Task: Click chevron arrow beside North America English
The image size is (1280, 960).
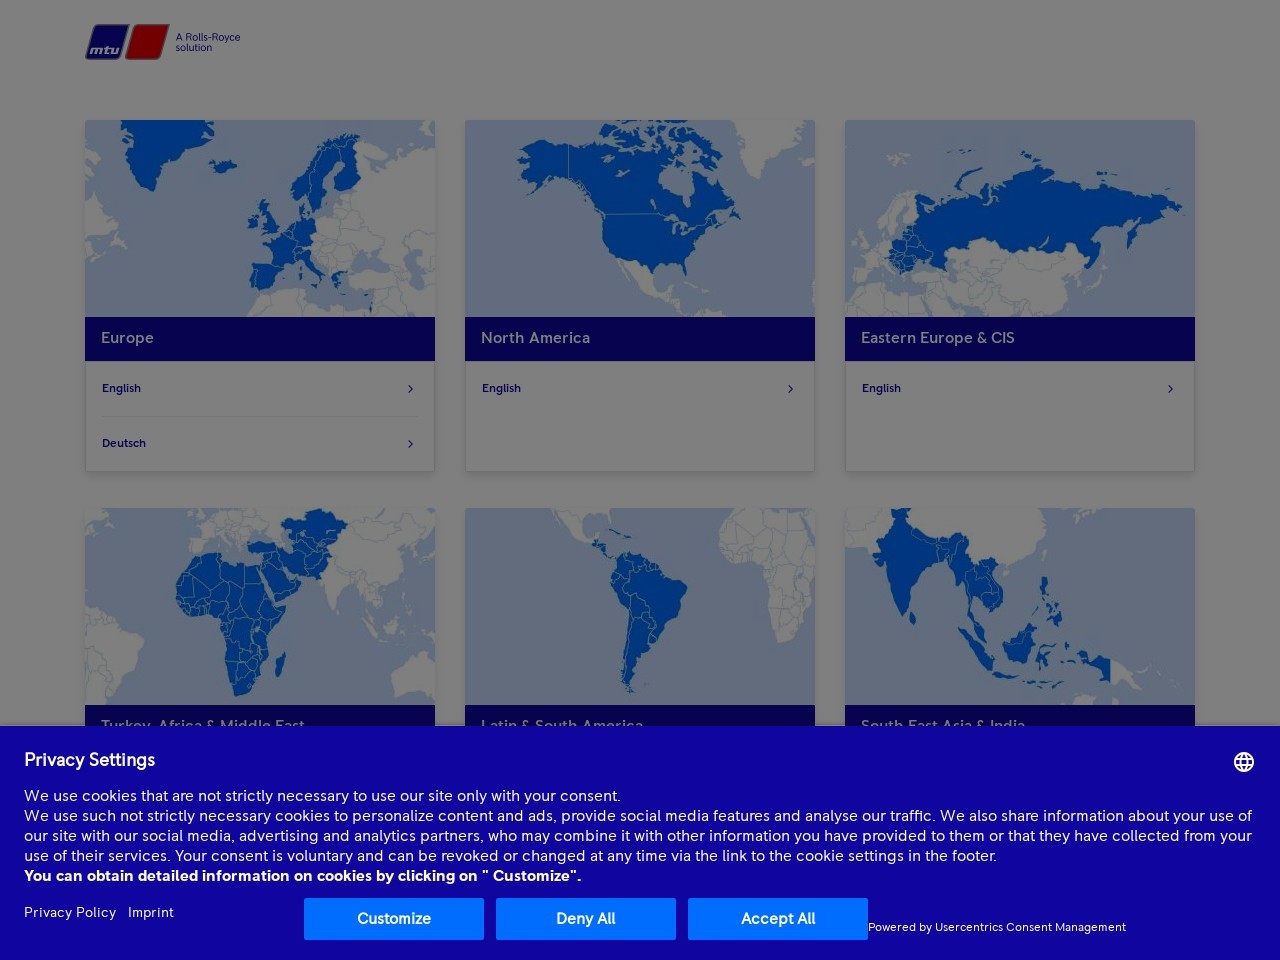Action: (790, 389)
